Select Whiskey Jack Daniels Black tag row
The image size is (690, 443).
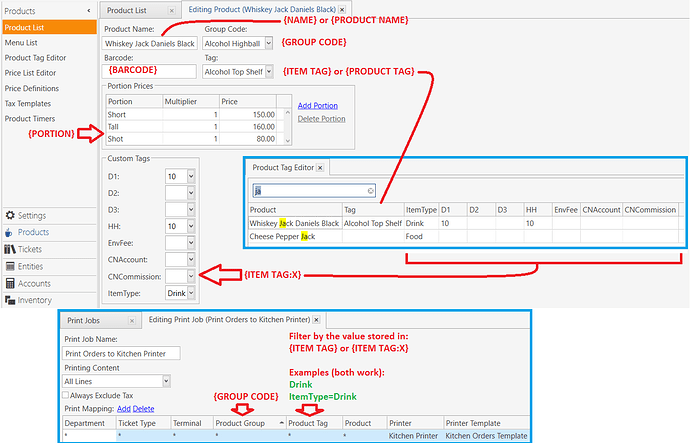(463, 223)
